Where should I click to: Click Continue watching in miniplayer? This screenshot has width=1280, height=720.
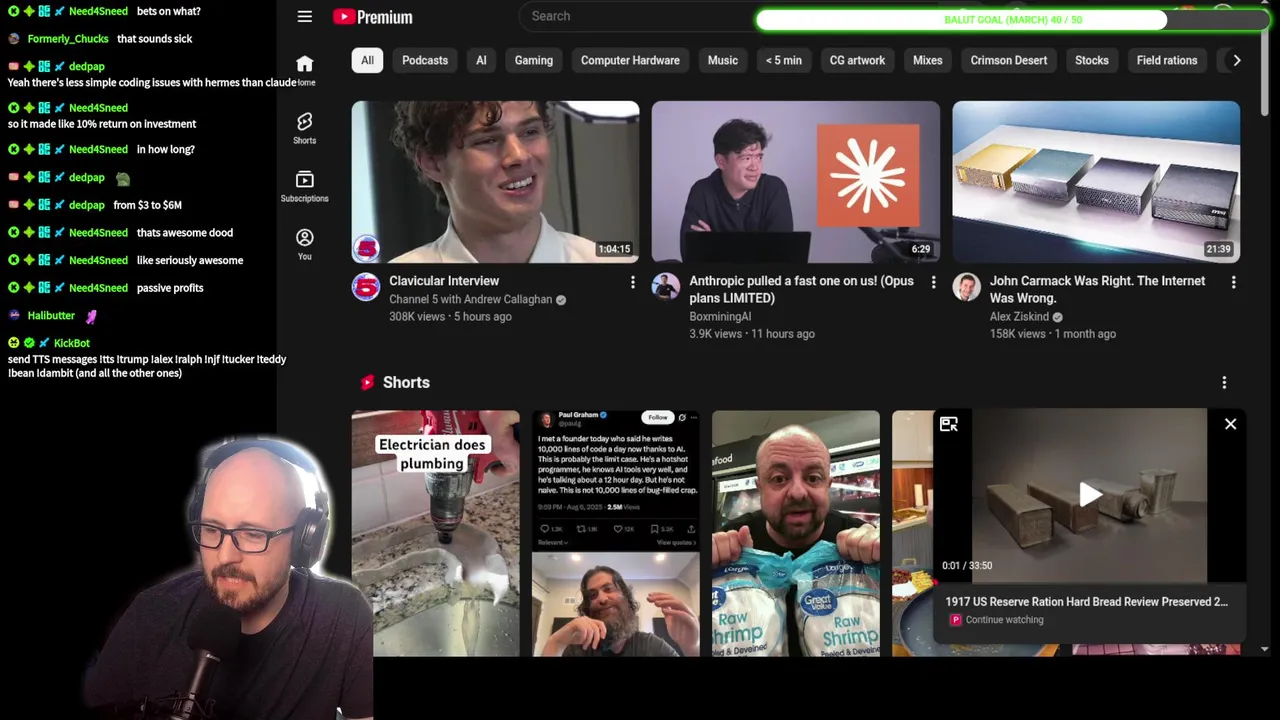(1004, 620)
